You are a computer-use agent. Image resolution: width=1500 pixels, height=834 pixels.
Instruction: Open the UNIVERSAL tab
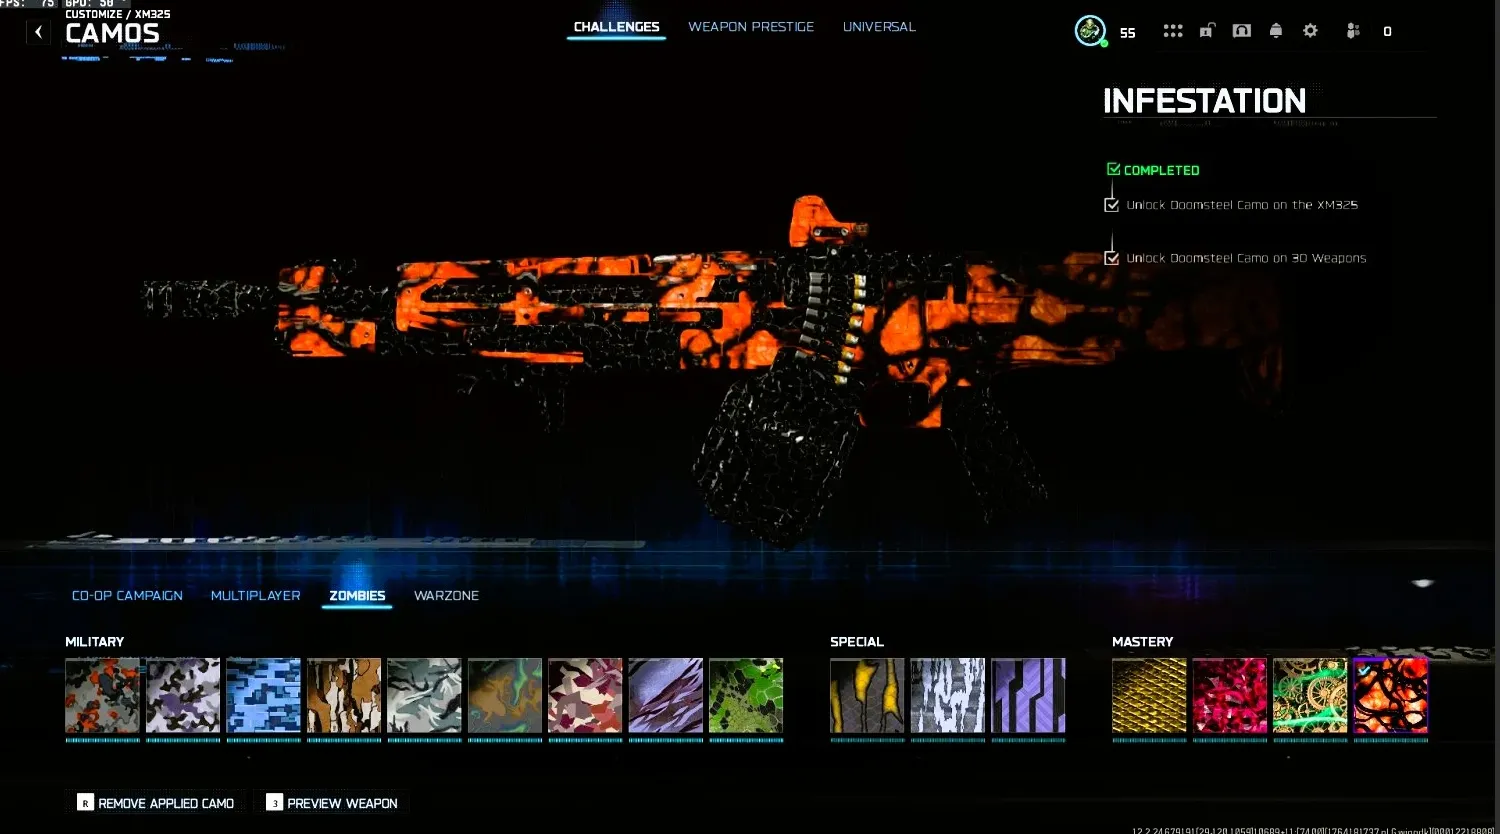pyautogui.click(x=879, y=26)
